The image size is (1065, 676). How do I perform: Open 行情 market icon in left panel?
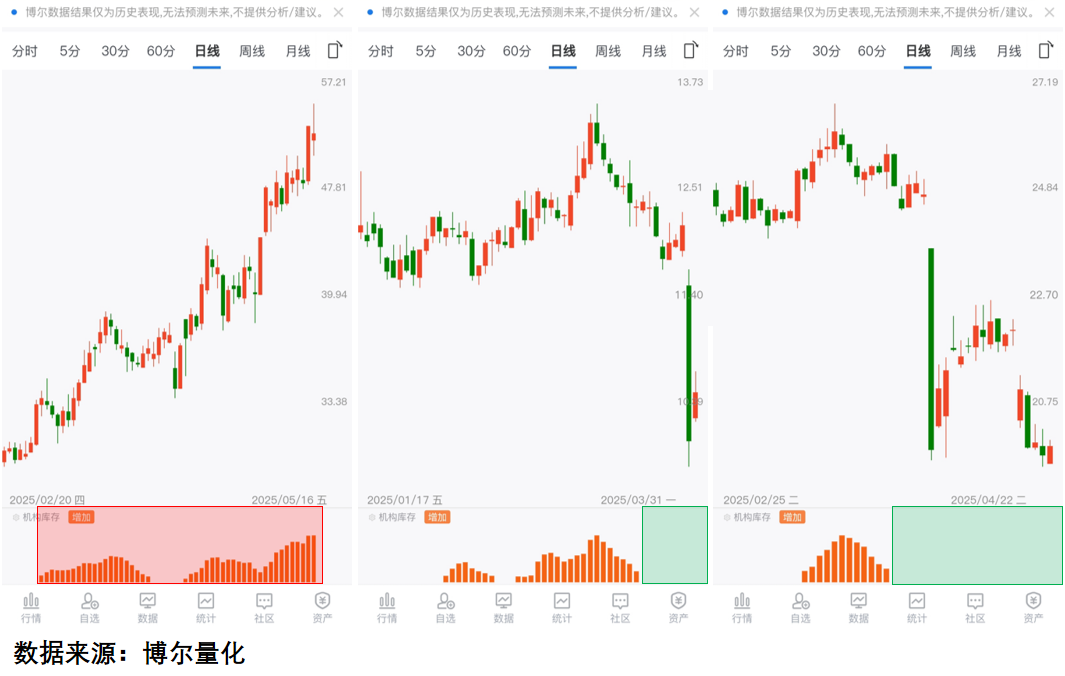[31, 606]
